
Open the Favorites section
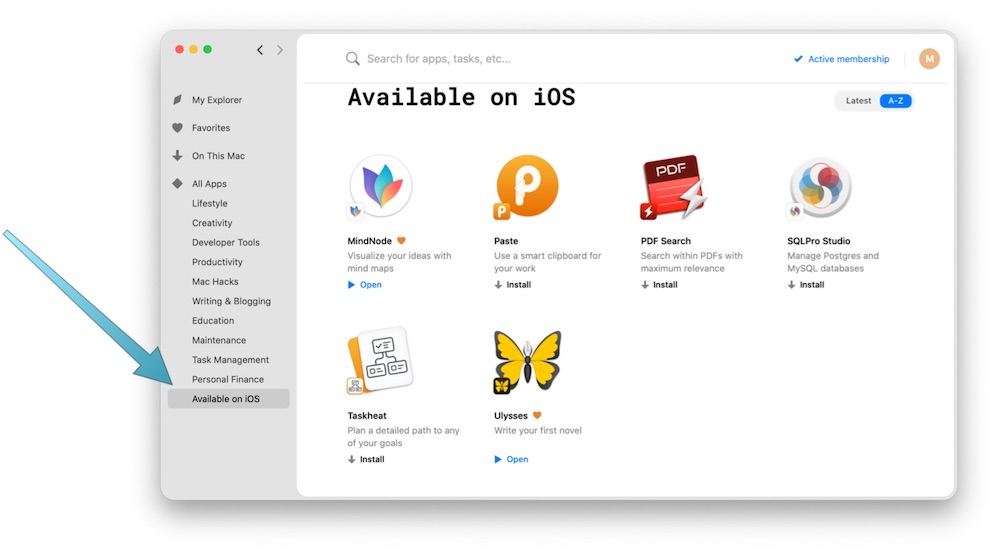click(x=211, y=128)
